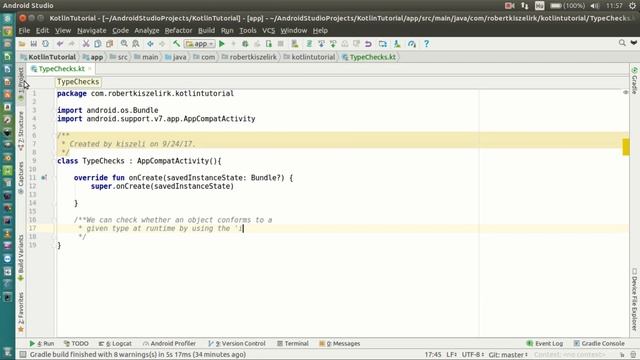This screenshot has width=640, height=360.
Task: Open the Terminal tool window
Action: click(x=293, y=344)
